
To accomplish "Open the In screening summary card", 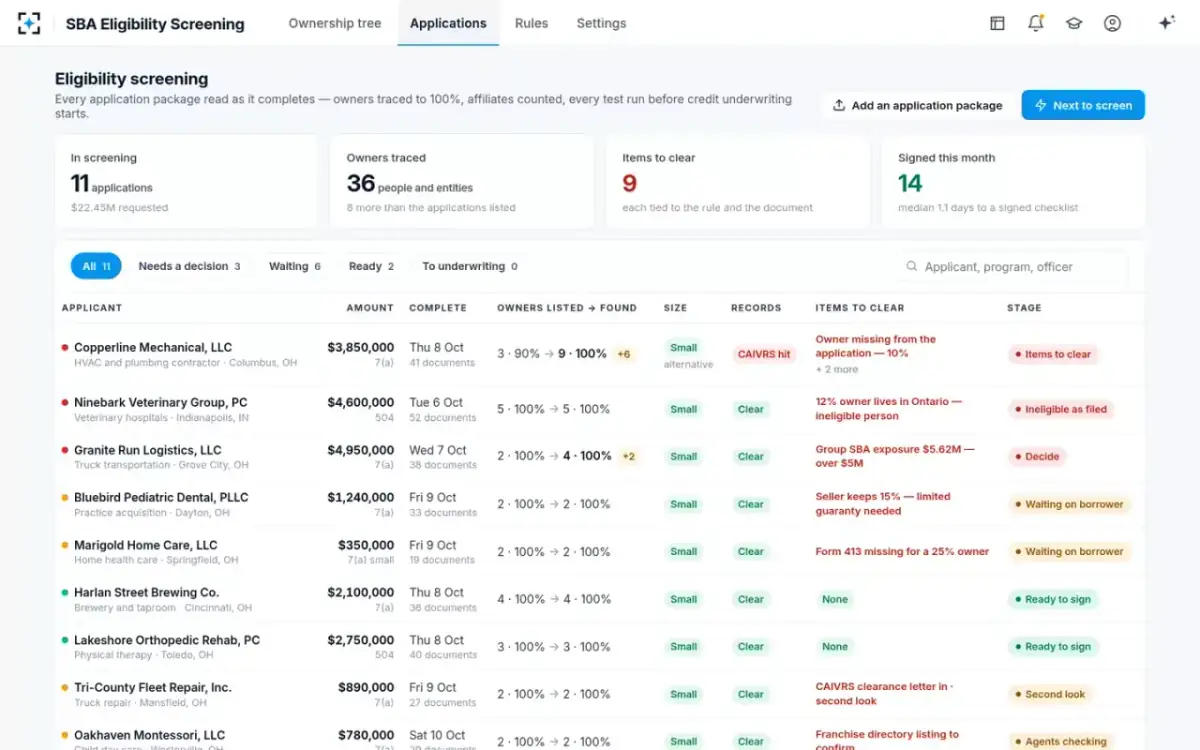I will 186,182.
